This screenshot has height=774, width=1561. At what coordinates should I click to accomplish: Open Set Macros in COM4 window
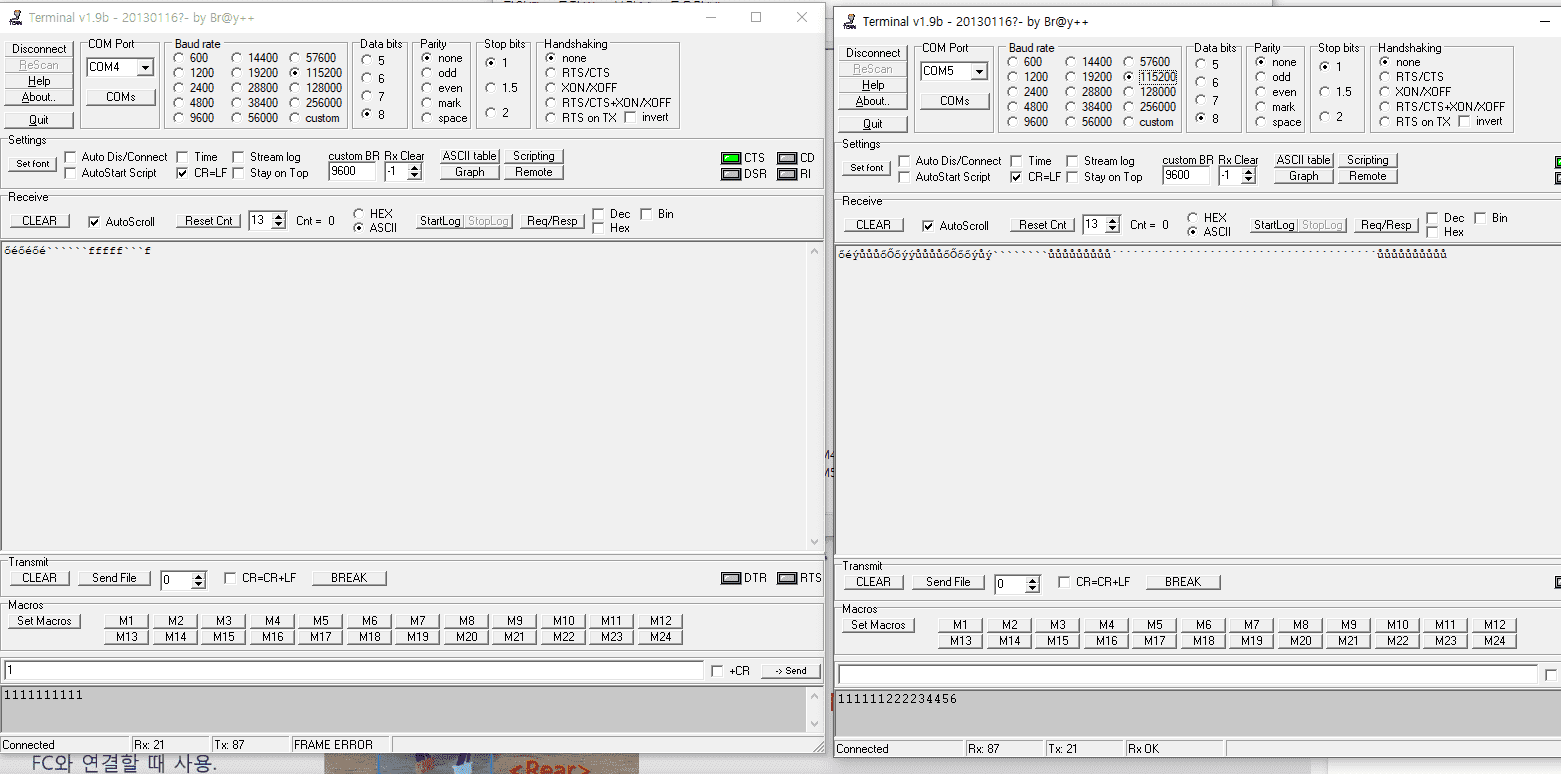pos(45,621)
